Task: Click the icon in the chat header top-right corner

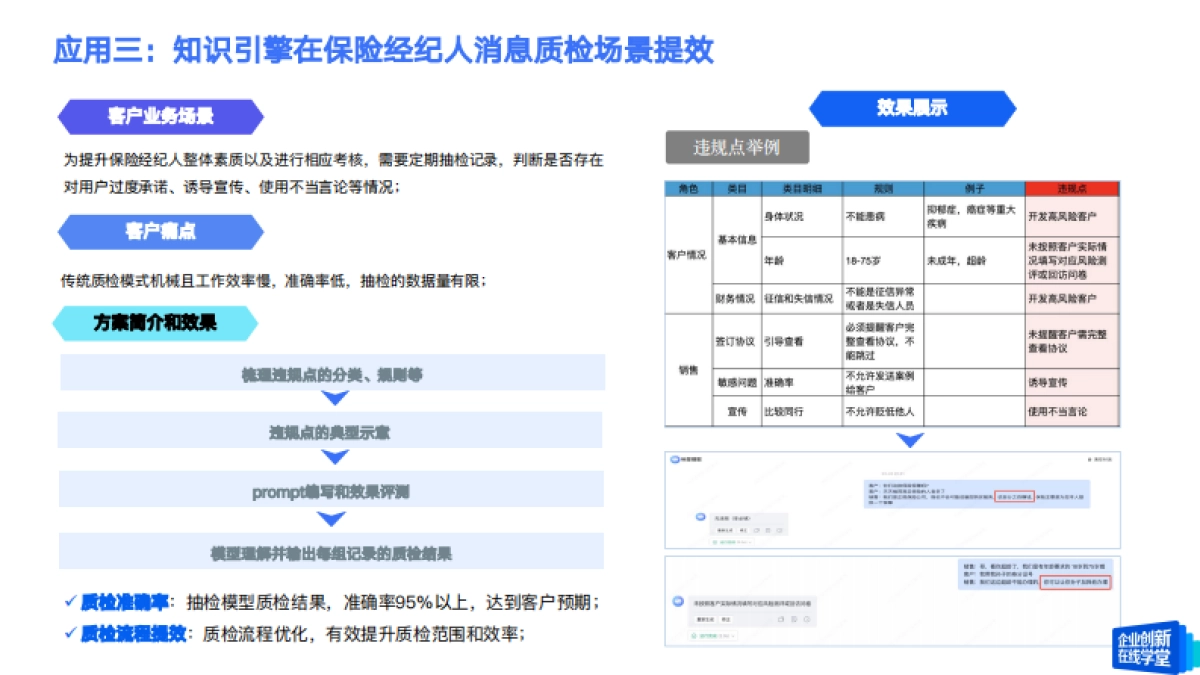Action: (1088, 459)
